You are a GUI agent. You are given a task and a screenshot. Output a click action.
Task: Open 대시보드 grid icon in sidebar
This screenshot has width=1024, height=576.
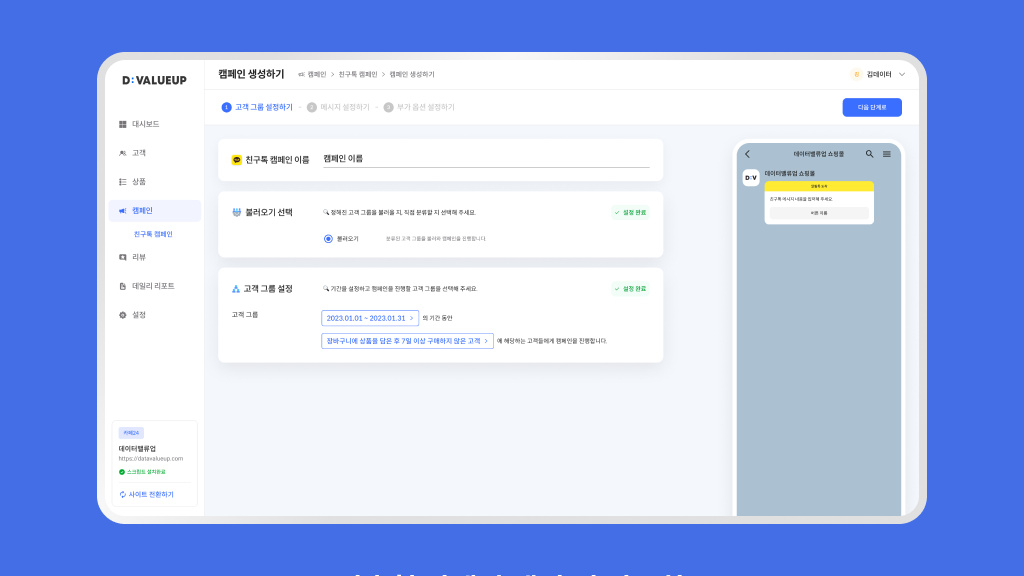tap(122, 124)
